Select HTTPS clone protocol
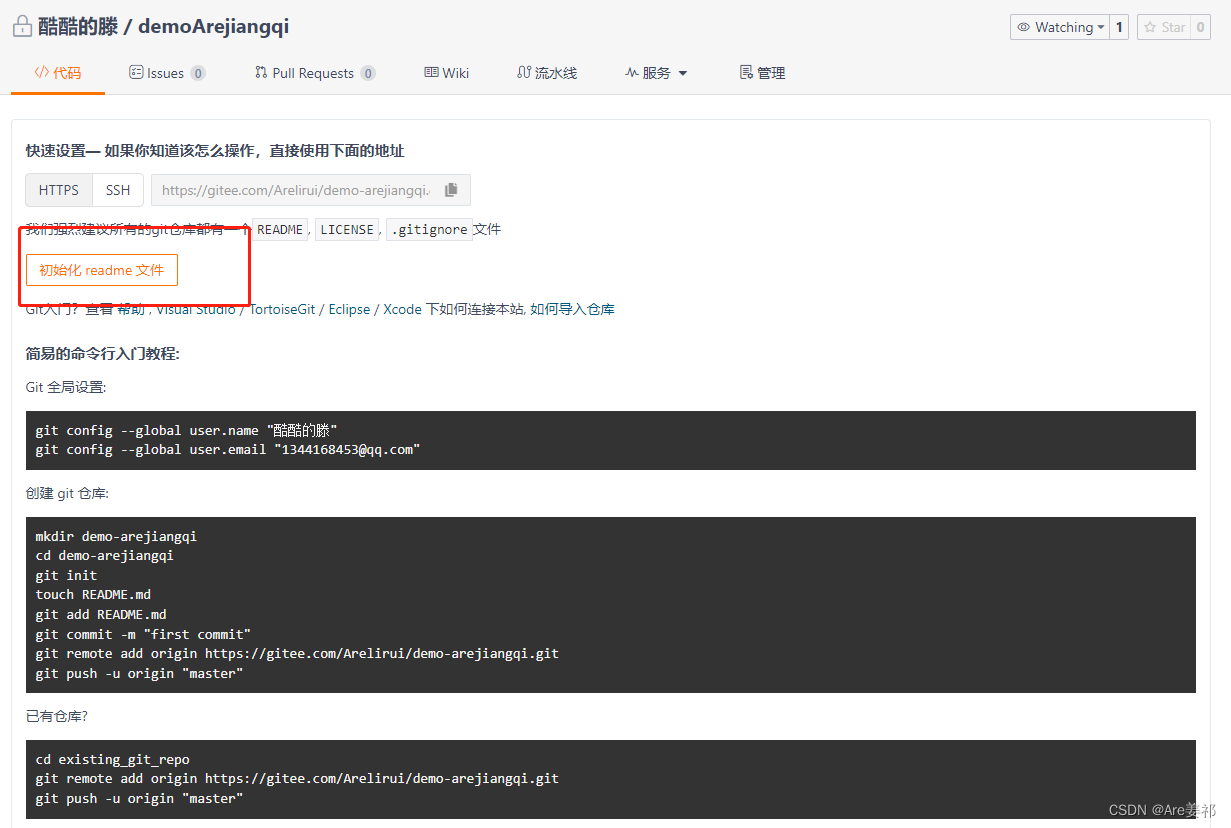Image resolution: width=1231 pixels, height=828 pixels. pos(58,190)
